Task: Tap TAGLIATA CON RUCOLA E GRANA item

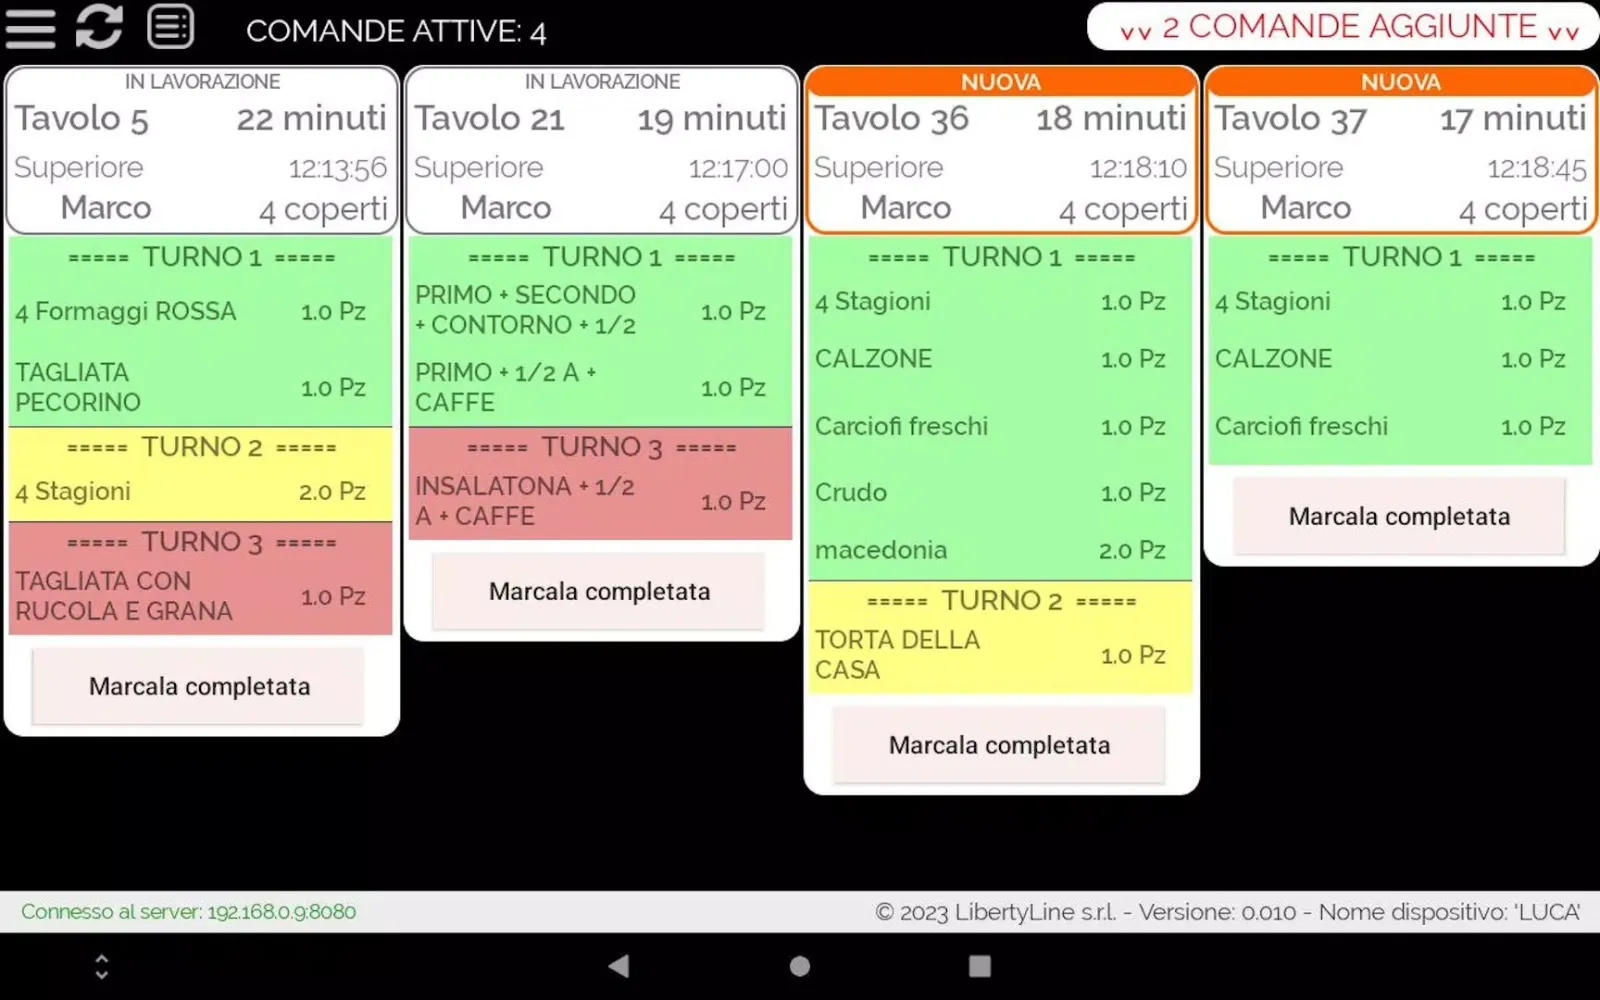Action: click(x=190, y=596)
